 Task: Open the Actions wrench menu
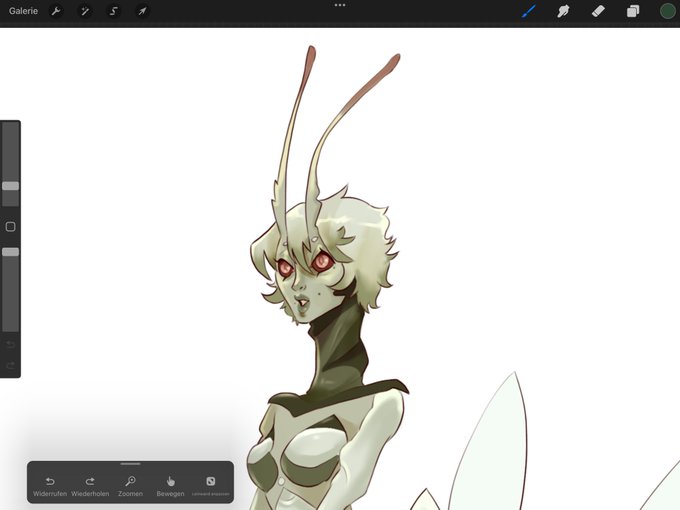coord(56,11)
